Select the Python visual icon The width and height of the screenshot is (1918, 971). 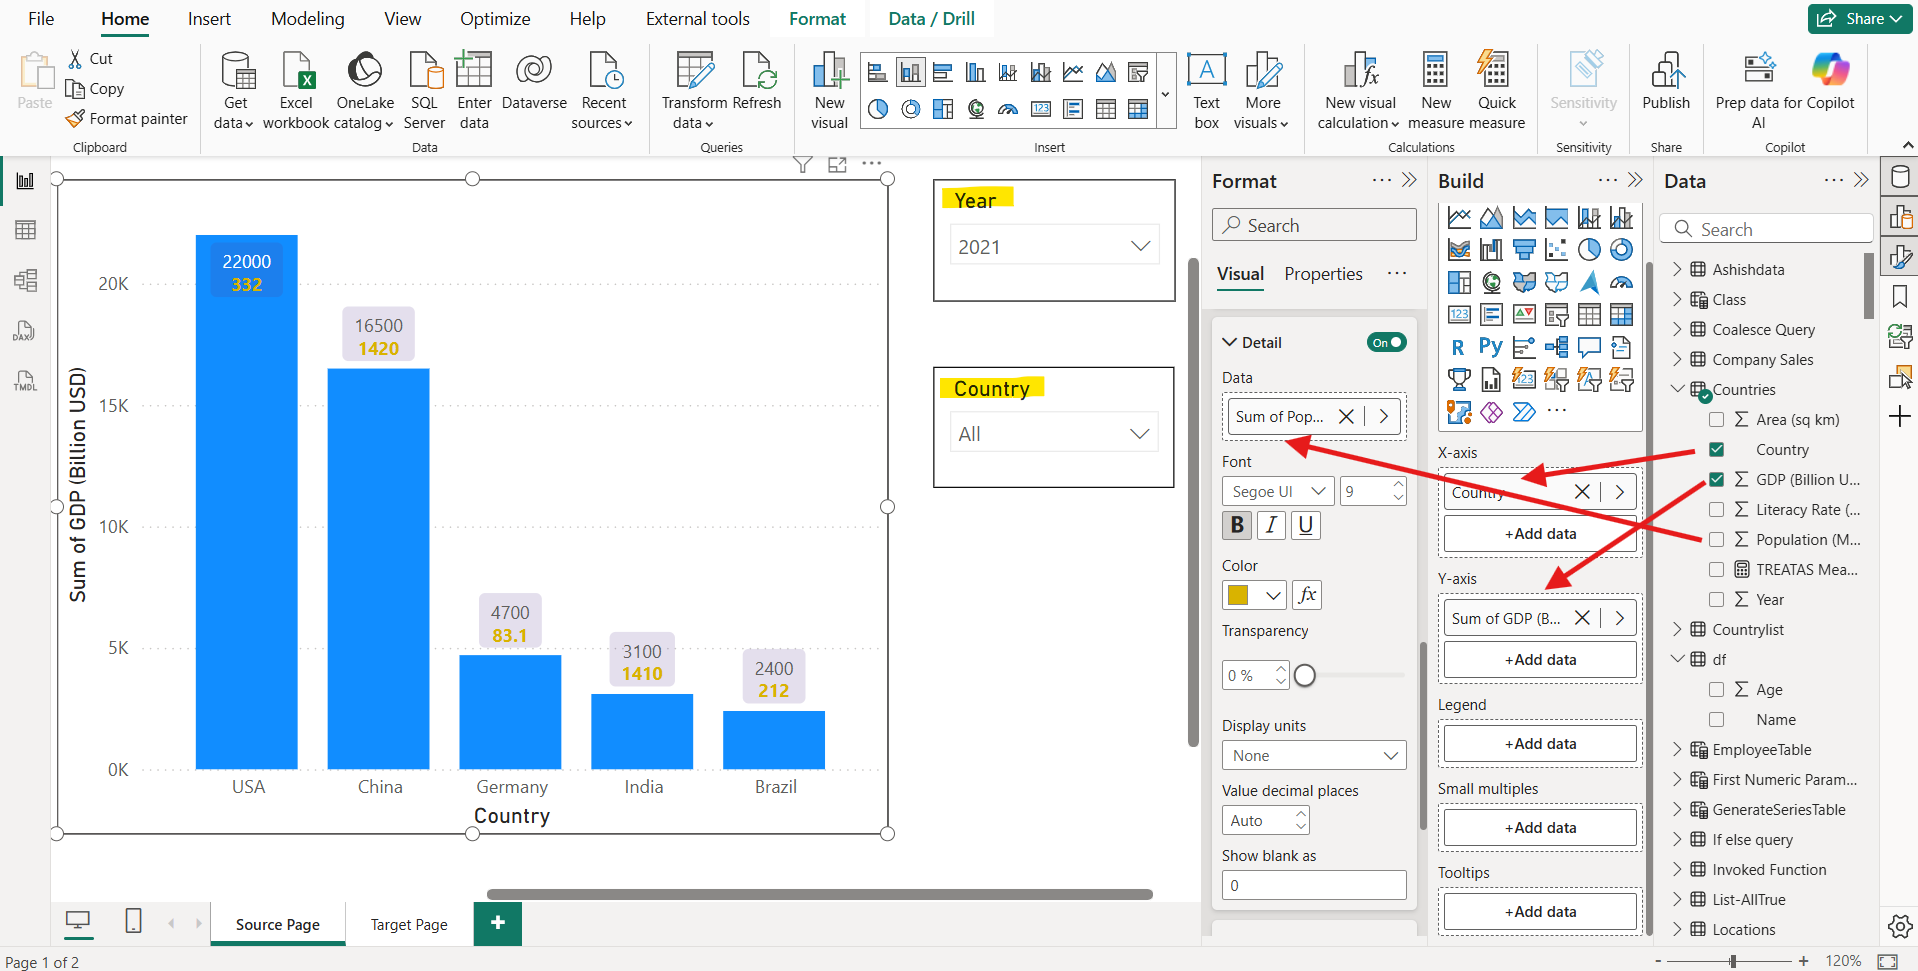point(1490,347)
